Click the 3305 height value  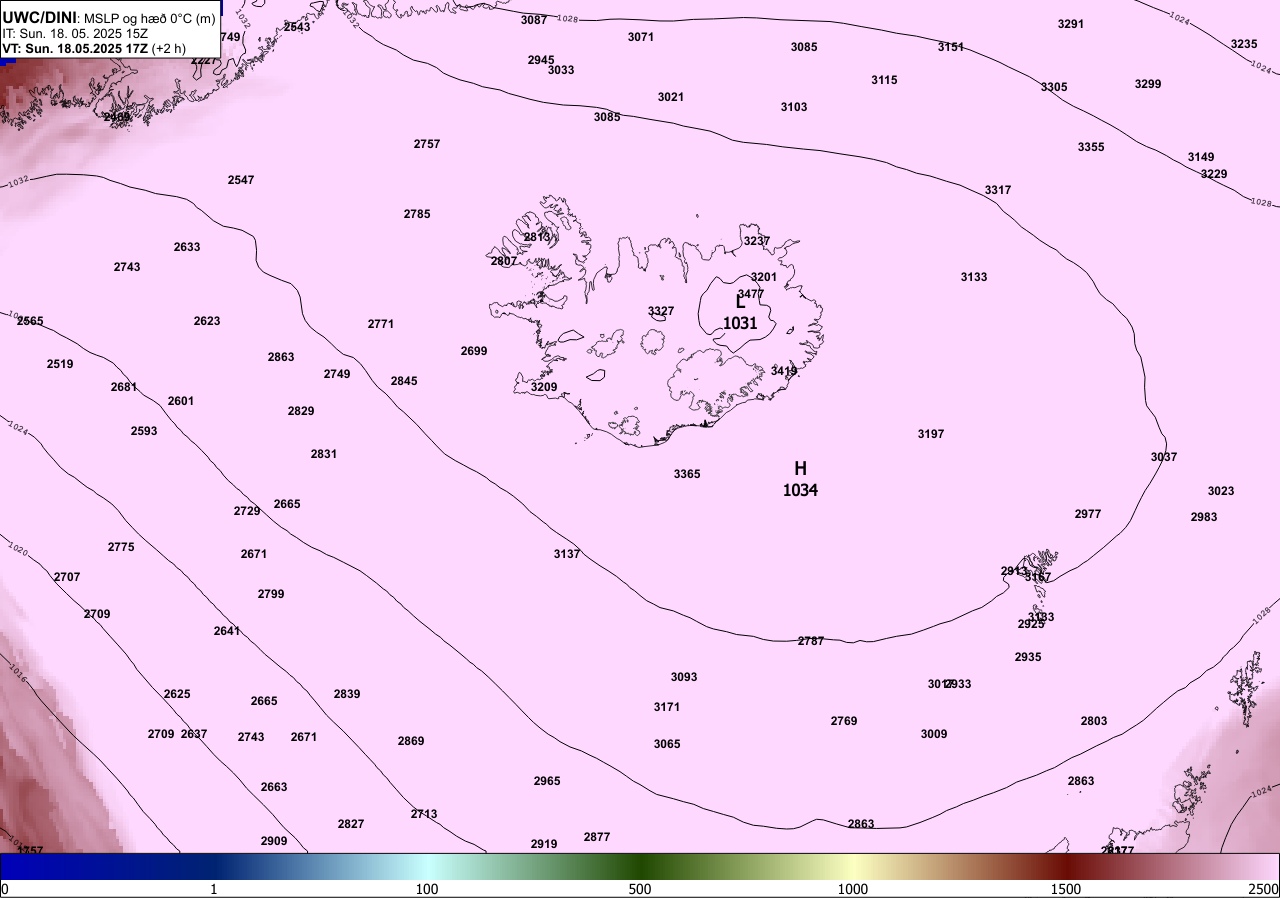[1054, 87]
